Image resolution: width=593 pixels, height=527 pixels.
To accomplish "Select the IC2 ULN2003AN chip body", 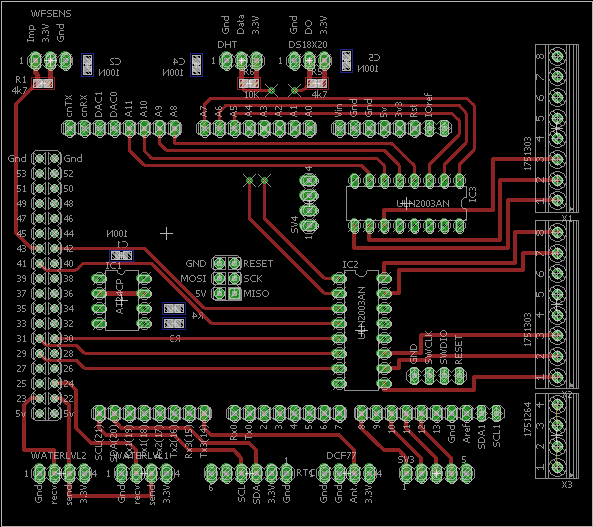I will click(362, 330).
